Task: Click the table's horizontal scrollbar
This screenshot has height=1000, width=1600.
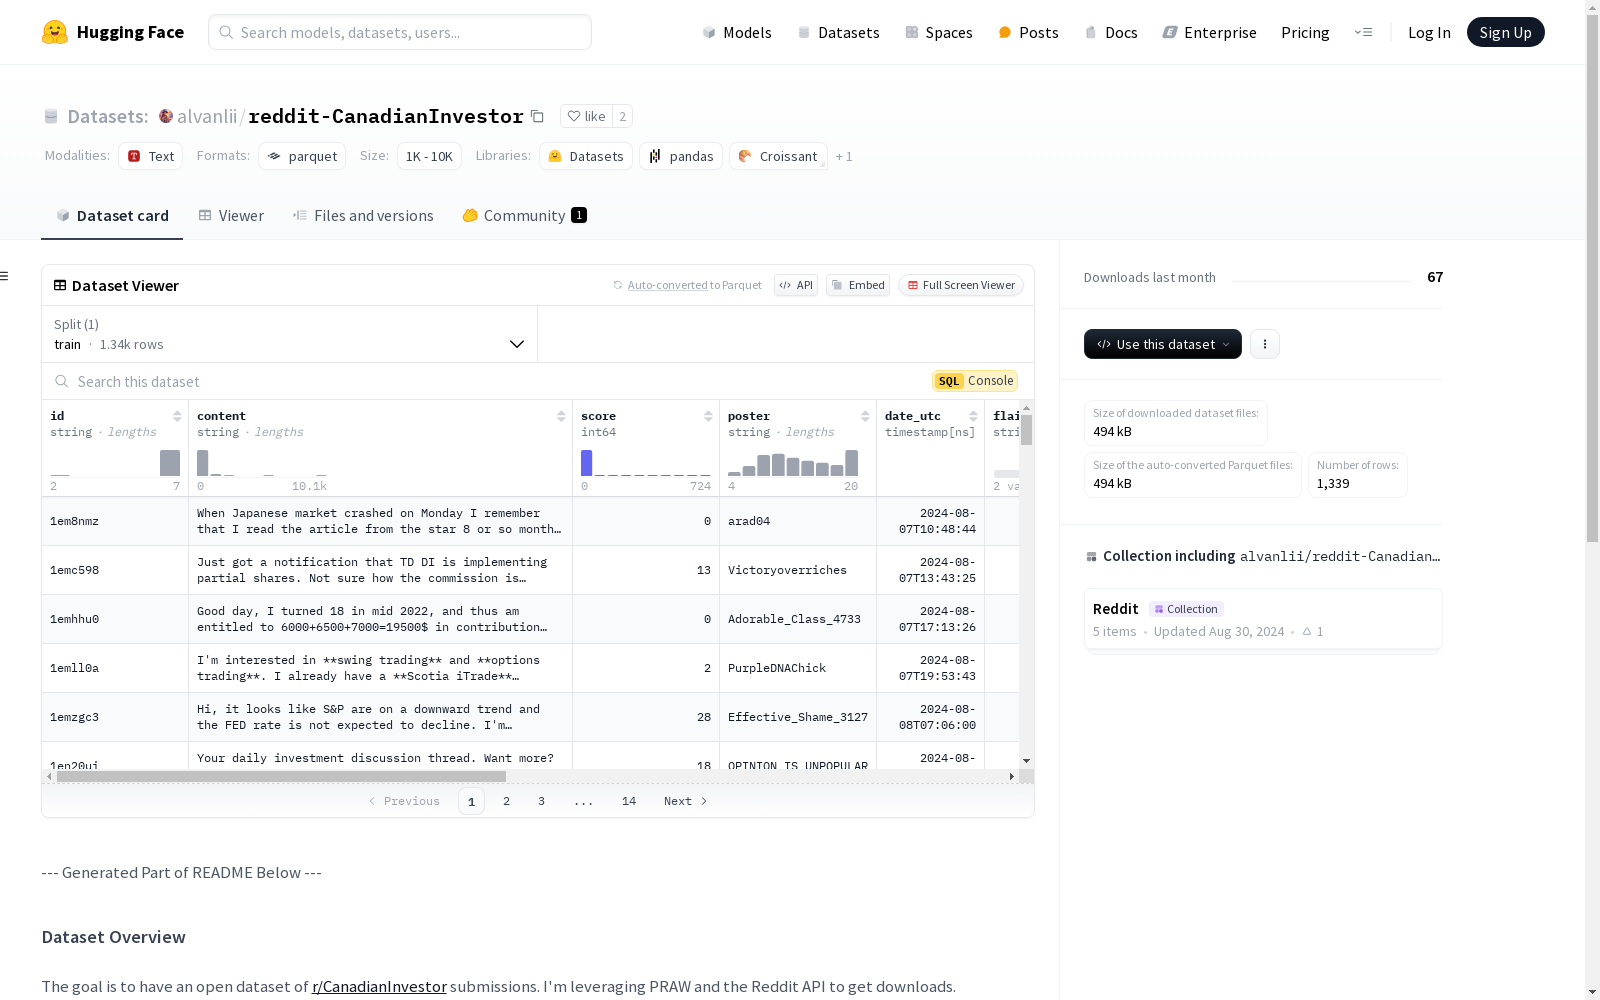Action: coord(281,776)
